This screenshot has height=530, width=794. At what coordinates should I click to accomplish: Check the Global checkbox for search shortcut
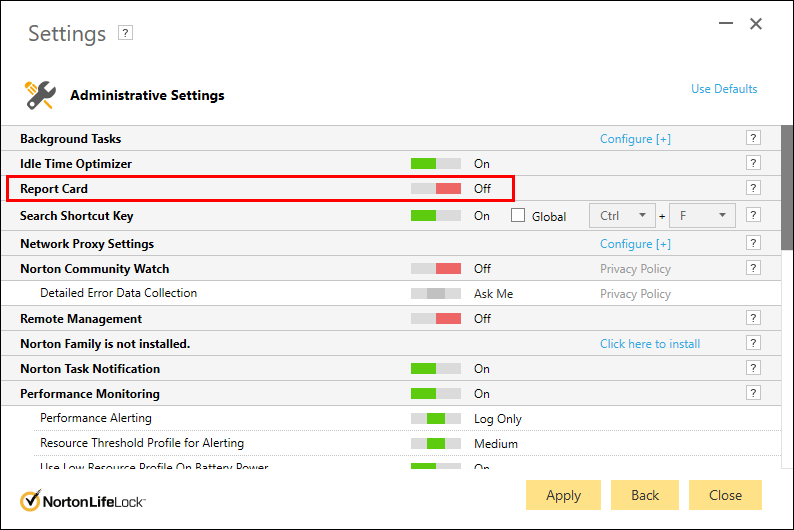pyautogui.click(x=518, y=215)
